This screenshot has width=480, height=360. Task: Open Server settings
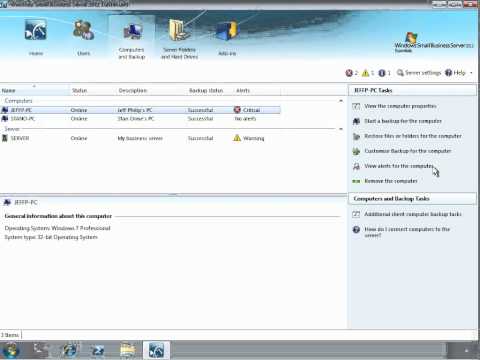coord(419,73)
